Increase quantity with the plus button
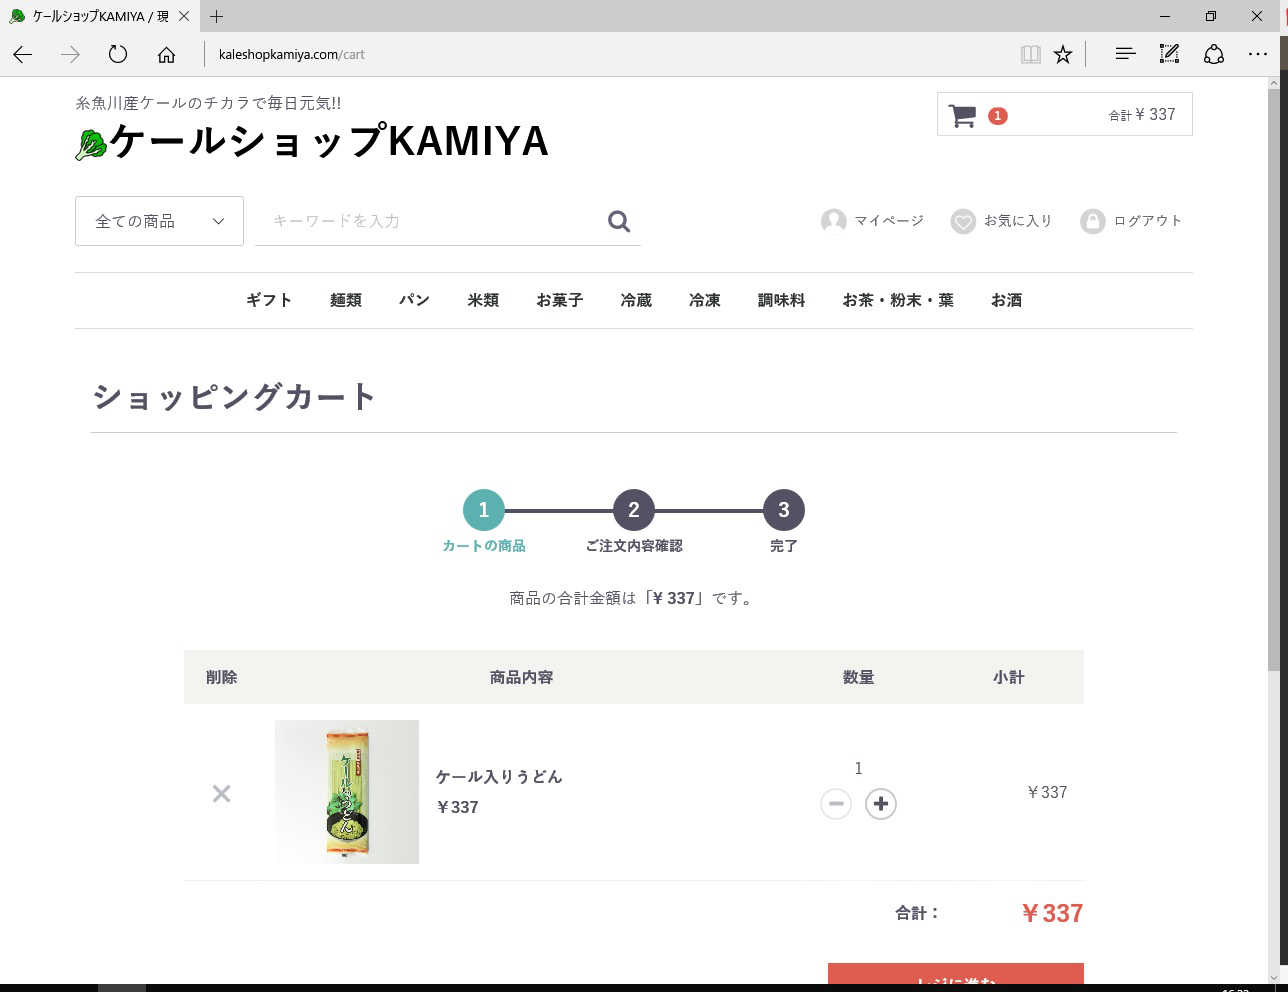This screenshot has height=992, width=1288. pyautogui.click(x=880, y=804)
